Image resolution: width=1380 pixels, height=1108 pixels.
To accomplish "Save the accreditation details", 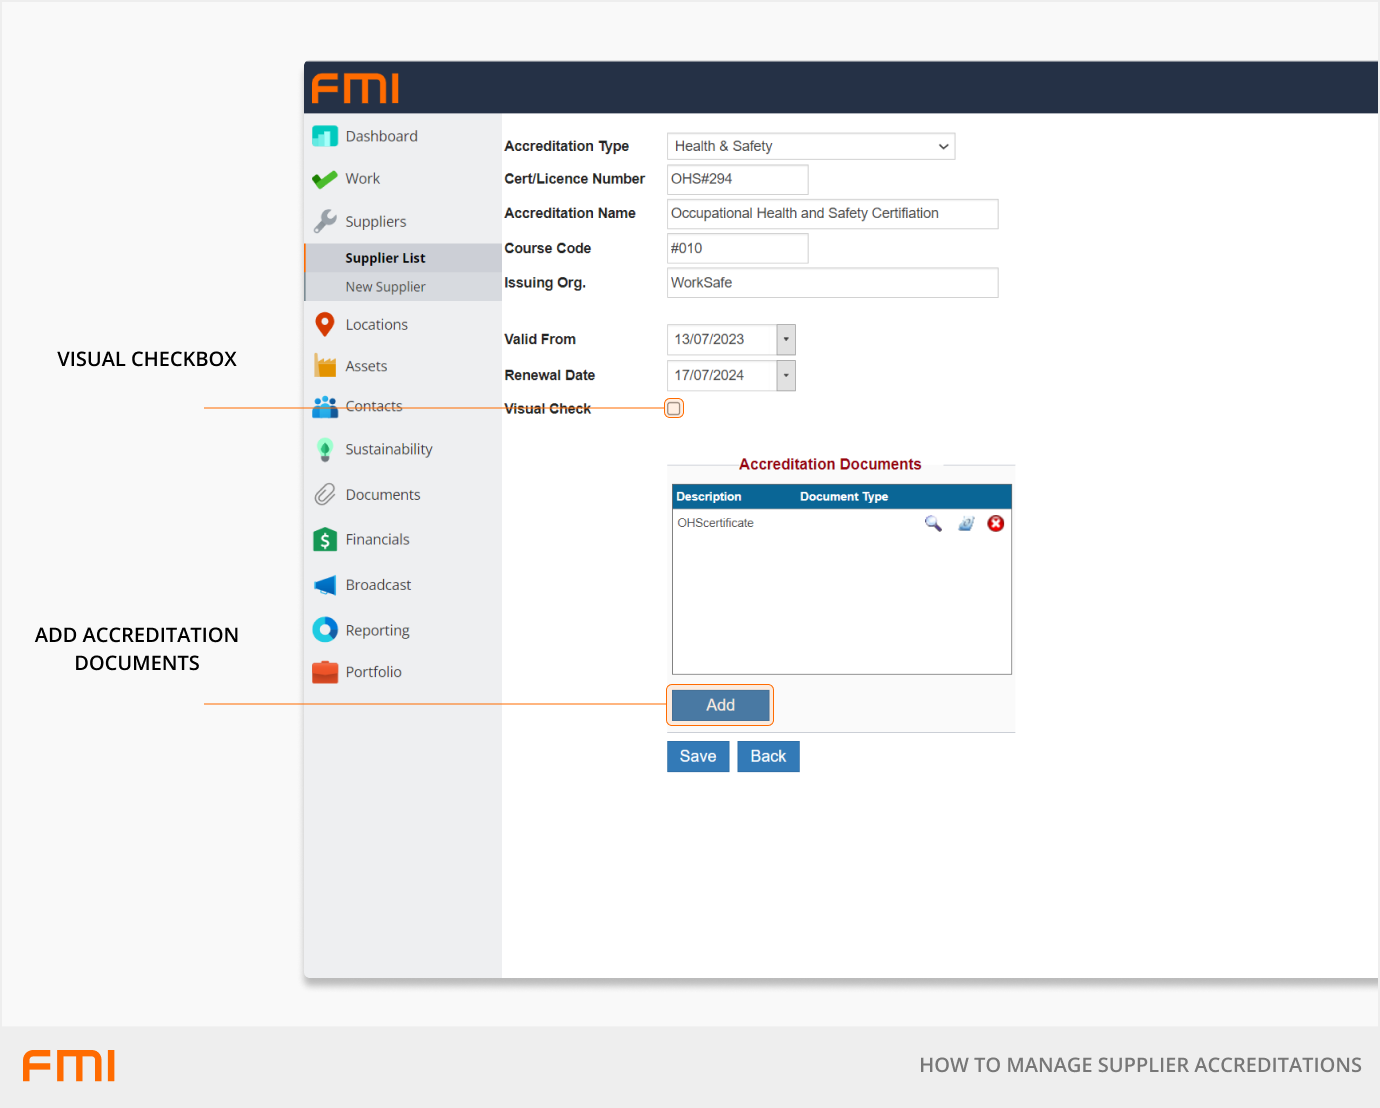I will (x=698, y=756).
